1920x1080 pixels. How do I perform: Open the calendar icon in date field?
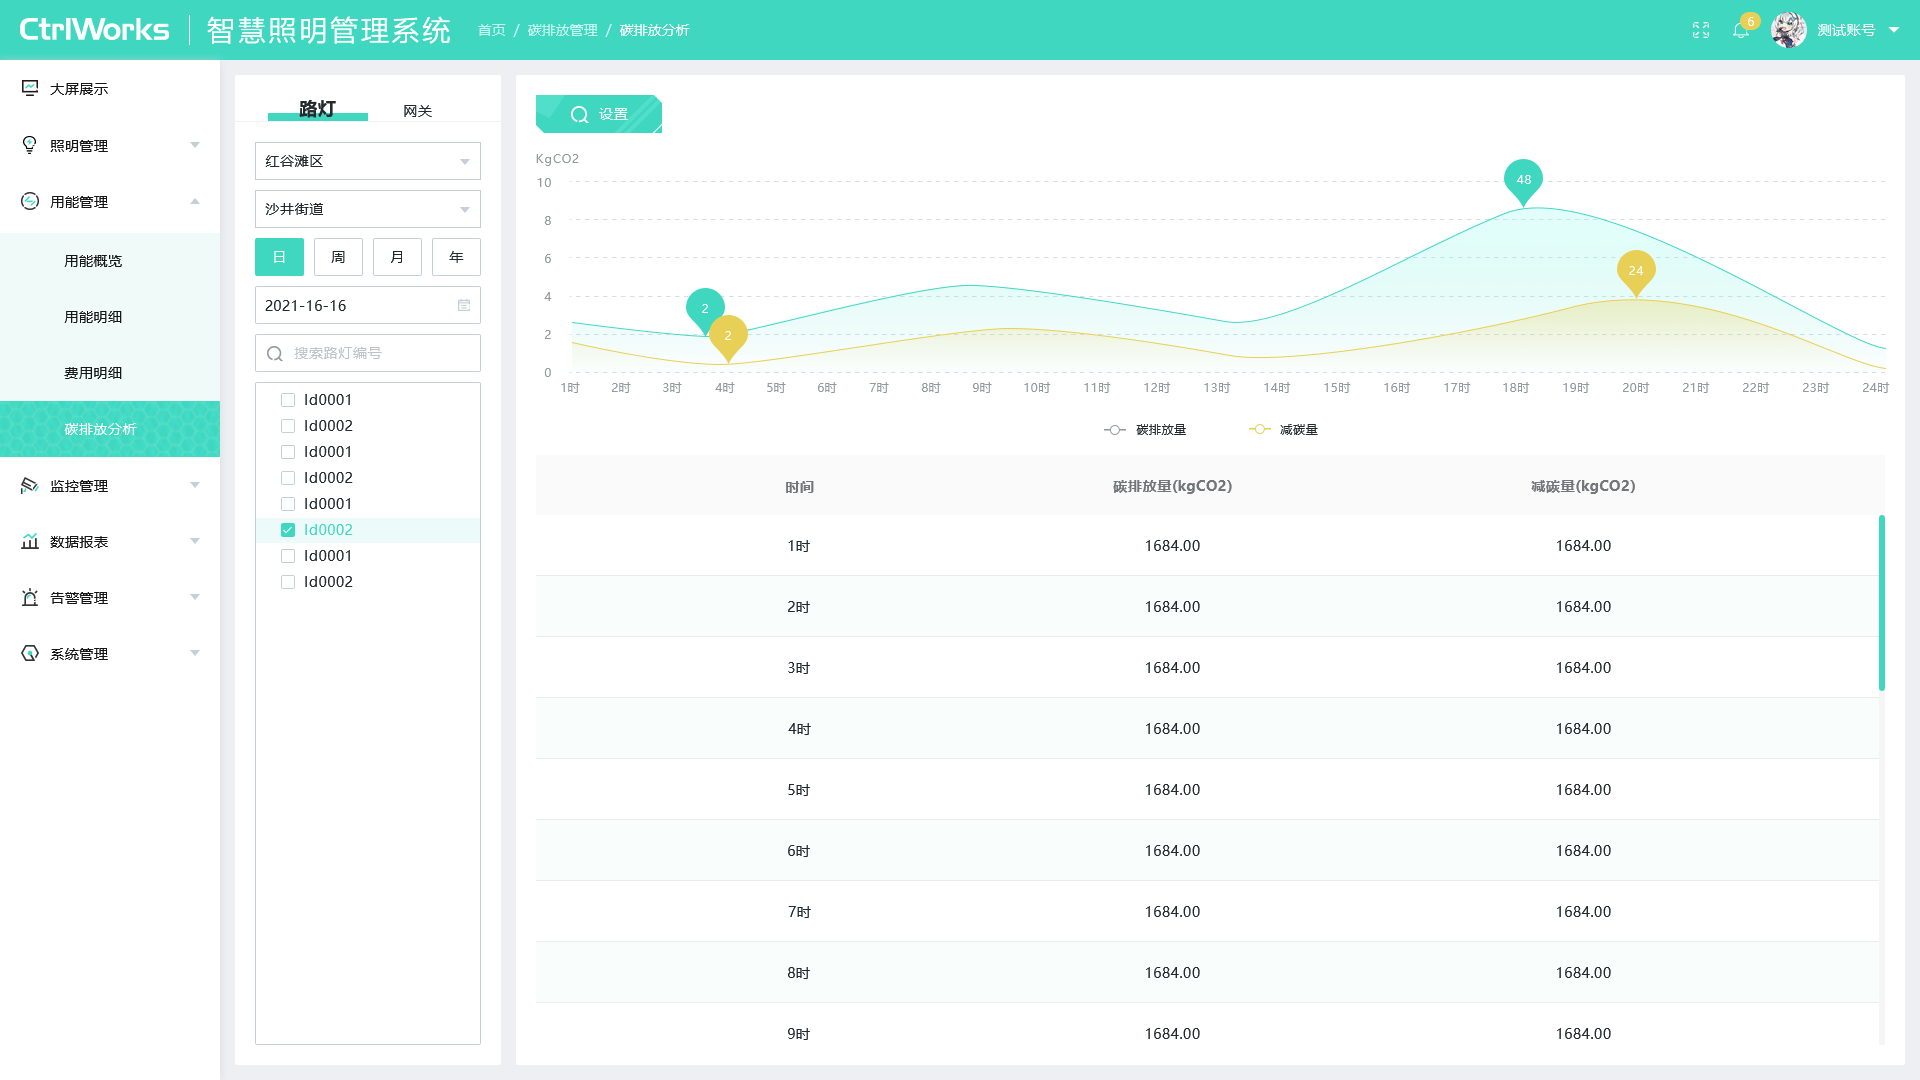[x=464, y=305]
